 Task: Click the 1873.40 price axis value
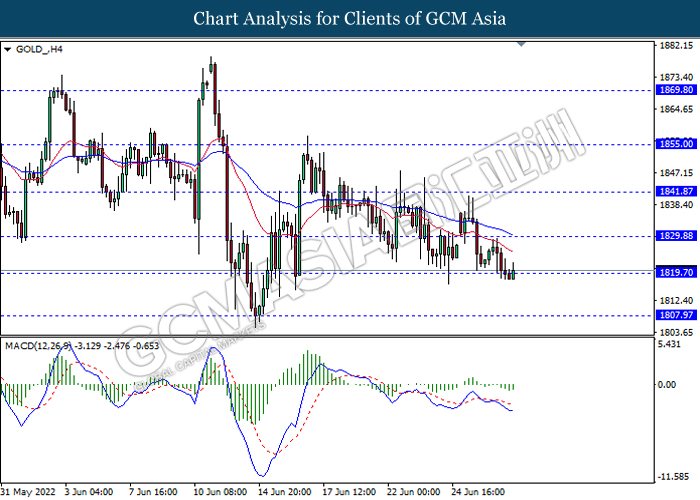pyautogui.click(x=676, y=78)
